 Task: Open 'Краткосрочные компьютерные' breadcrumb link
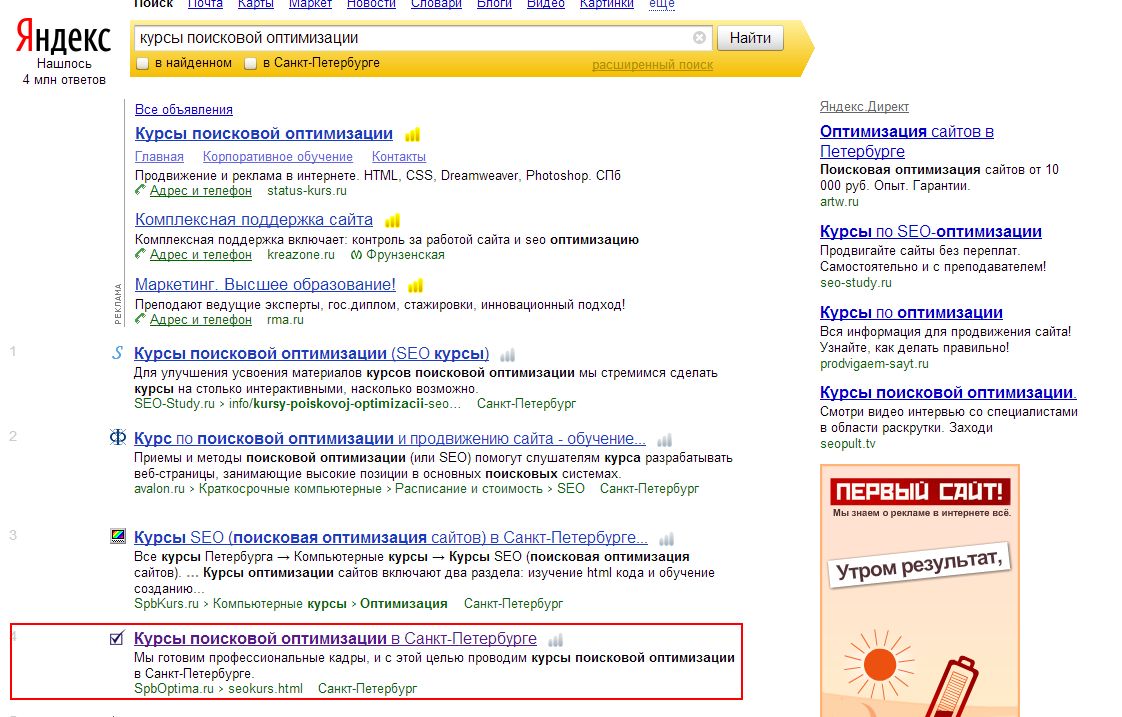290,489
